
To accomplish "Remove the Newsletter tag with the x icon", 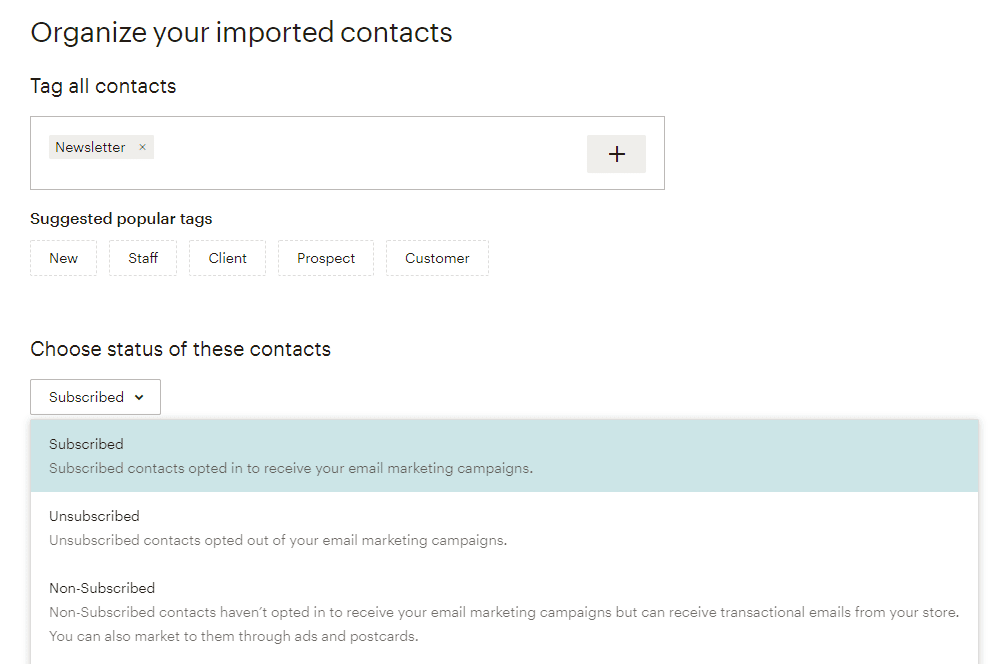I will (141, 147).
